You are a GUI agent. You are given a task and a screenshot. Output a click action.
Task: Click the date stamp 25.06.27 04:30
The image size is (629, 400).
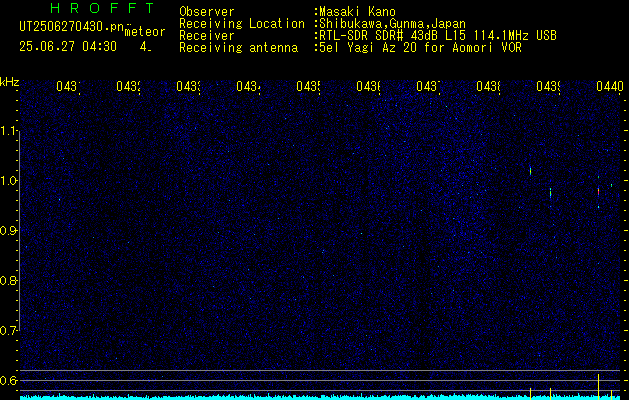click(68, 47)
